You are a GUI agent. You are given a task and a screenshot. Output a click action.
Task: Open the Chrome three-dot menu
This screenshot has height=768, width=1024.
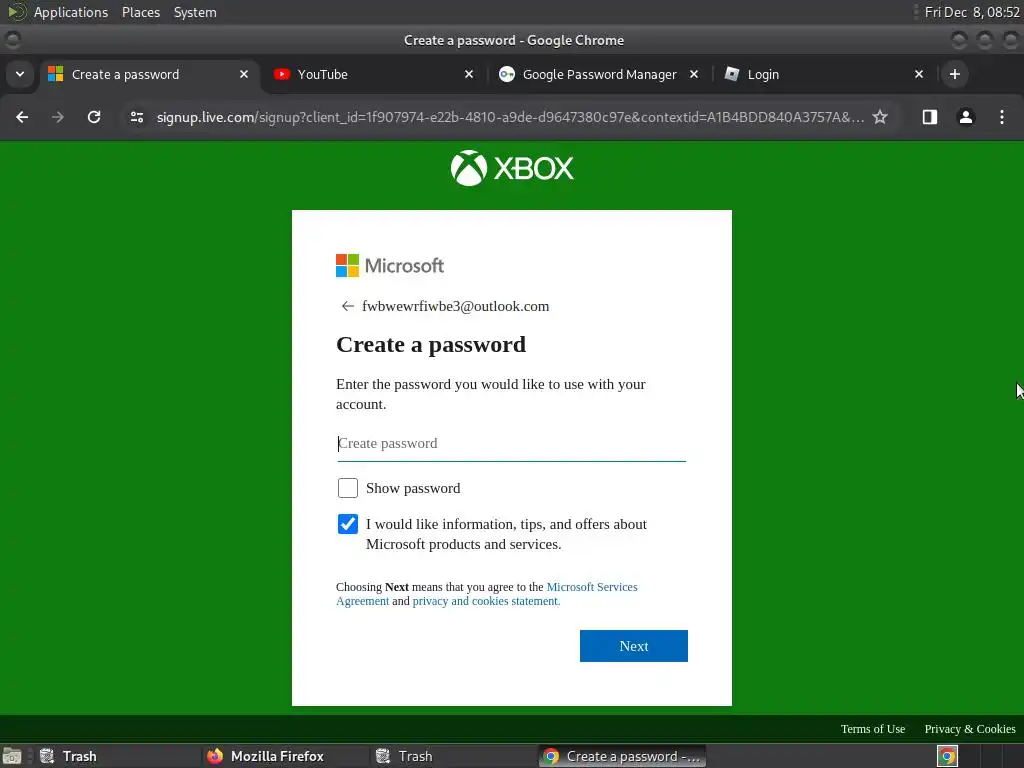pos(1002,117)
